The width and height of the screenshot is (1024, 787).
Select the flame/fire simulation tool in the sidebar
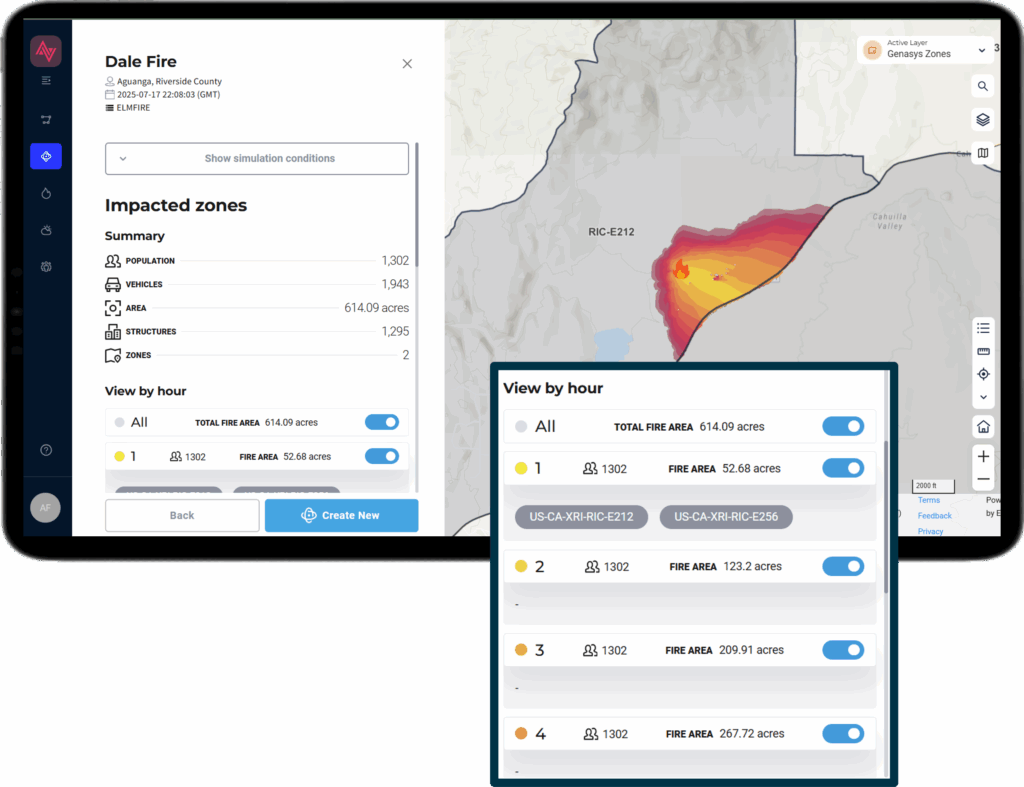pos(46,193)
